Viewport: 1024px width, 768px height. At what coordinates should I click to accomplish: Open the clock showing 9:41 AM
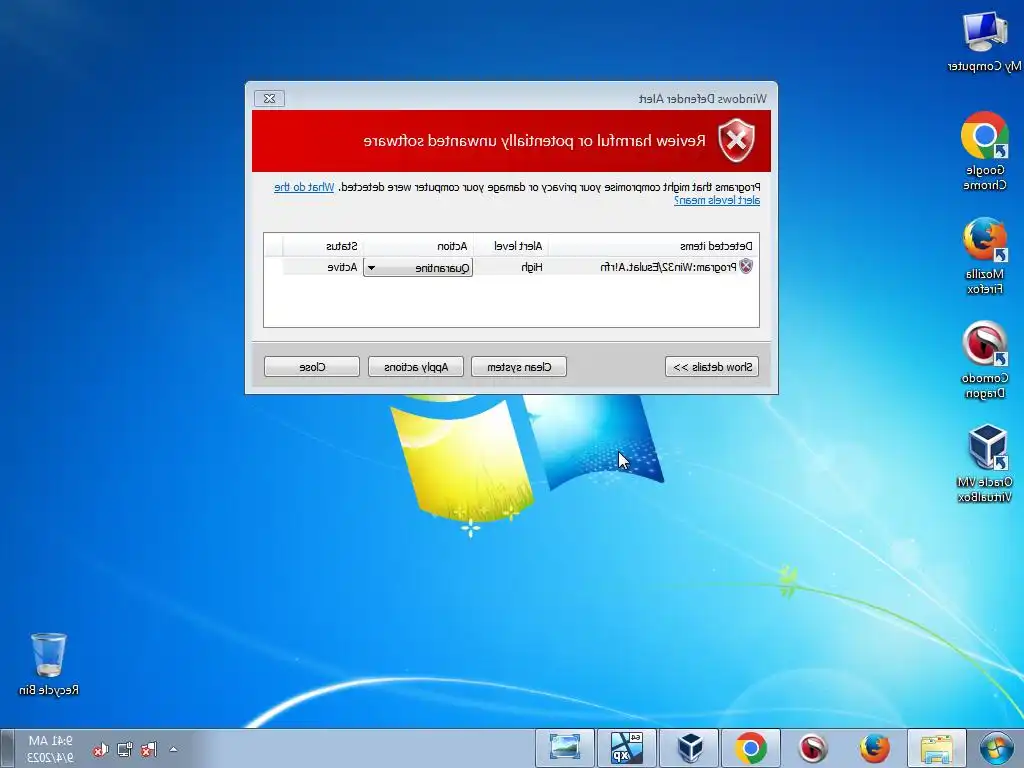(50, 749)
